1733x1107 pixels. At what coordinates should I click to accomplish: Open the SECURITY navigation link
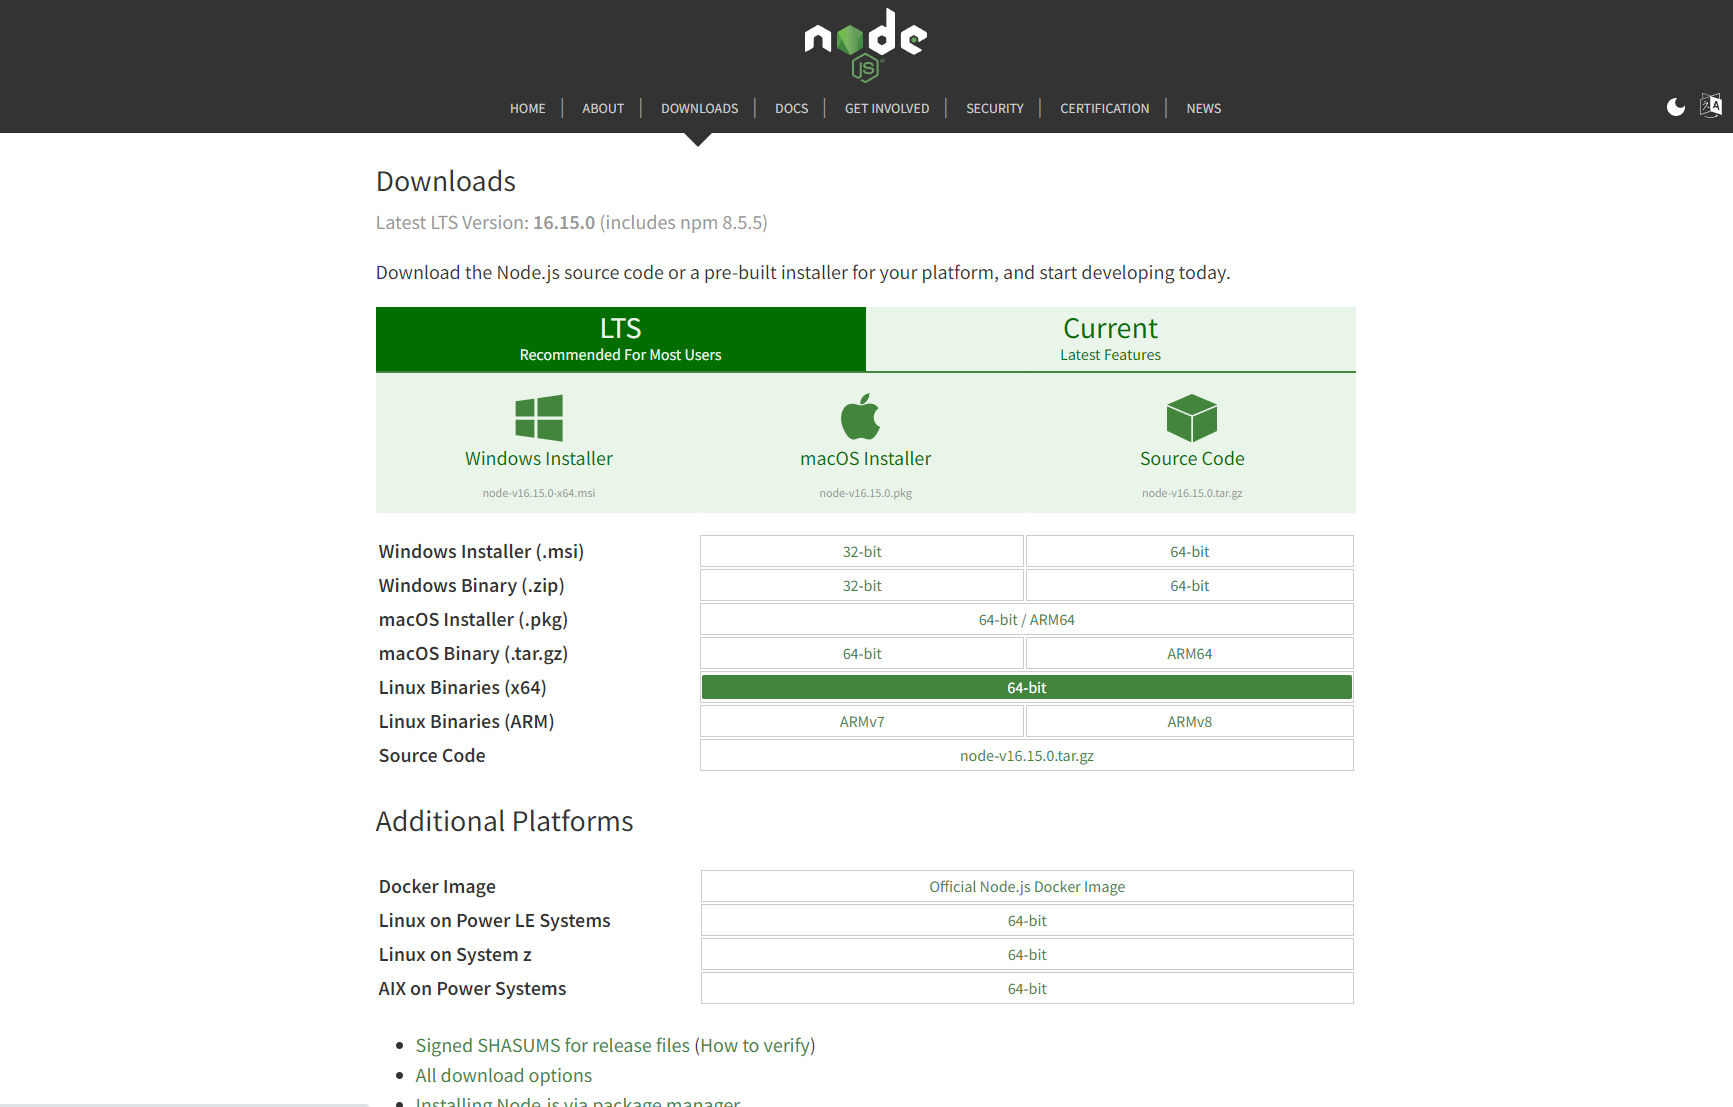994,109
